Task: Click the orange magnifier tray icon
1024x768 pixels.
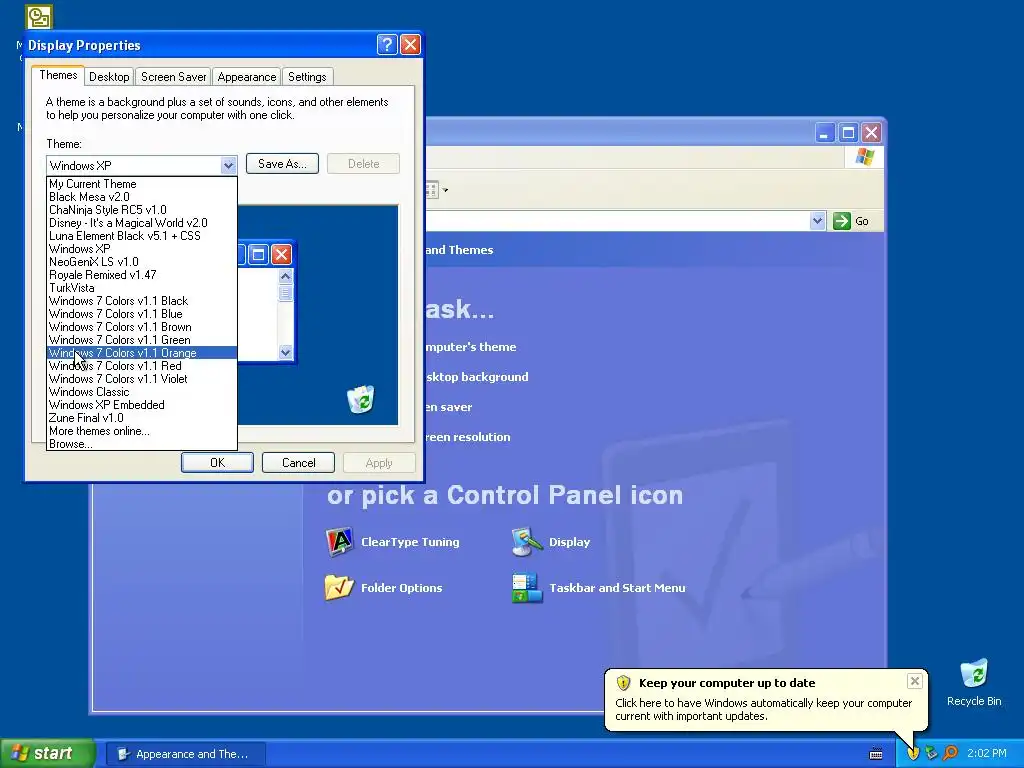Action: pos(950,753)
